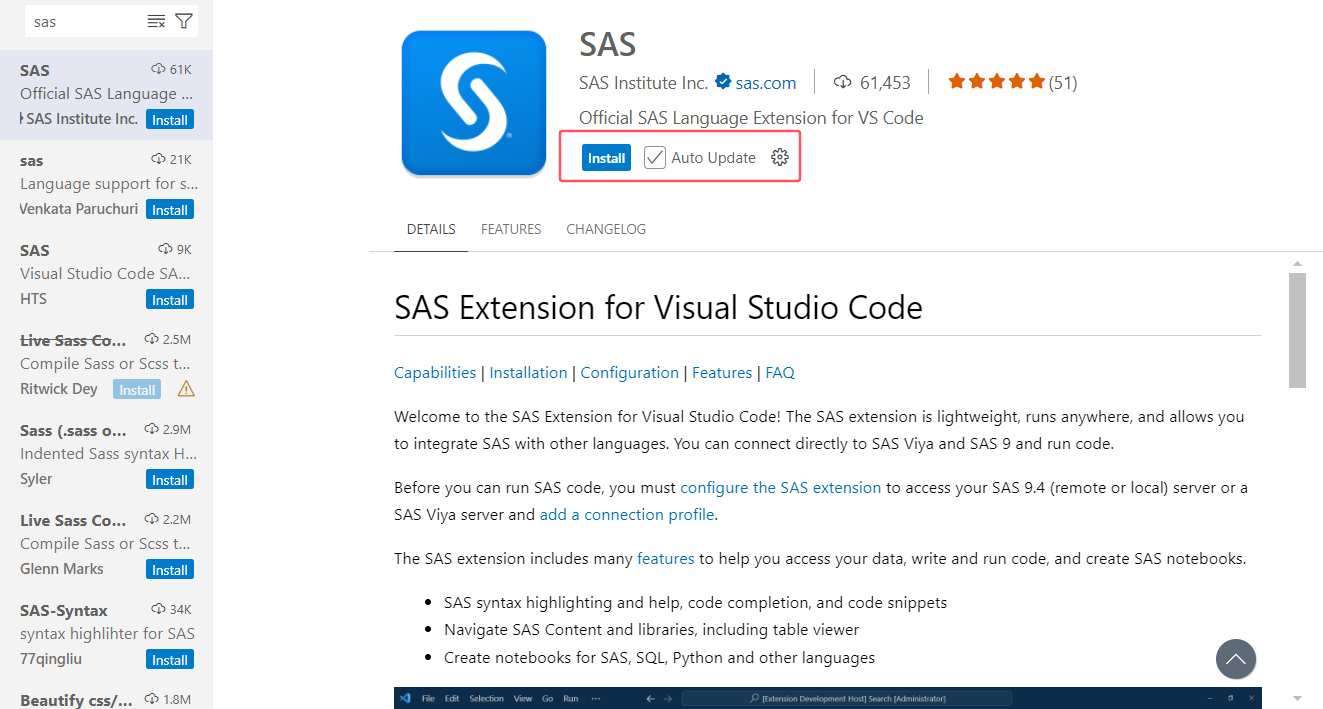Image resolution: width=1323 pixels, height=709 pixels.
Task: Click the clear search results icon
Action: click(x=156, y=21)
